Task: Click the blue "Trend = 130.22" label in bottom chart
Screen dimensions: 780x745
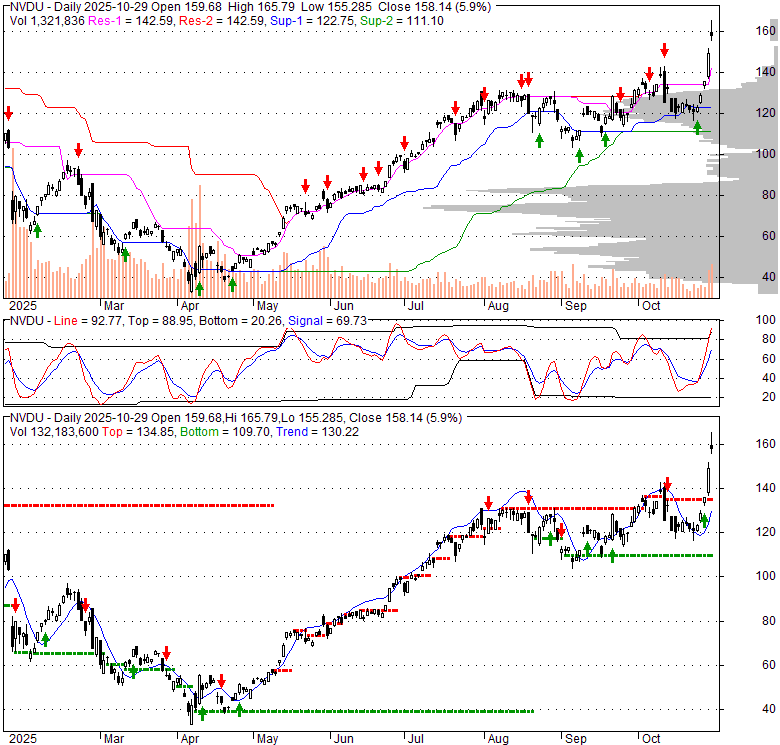Action: (317, 432)
